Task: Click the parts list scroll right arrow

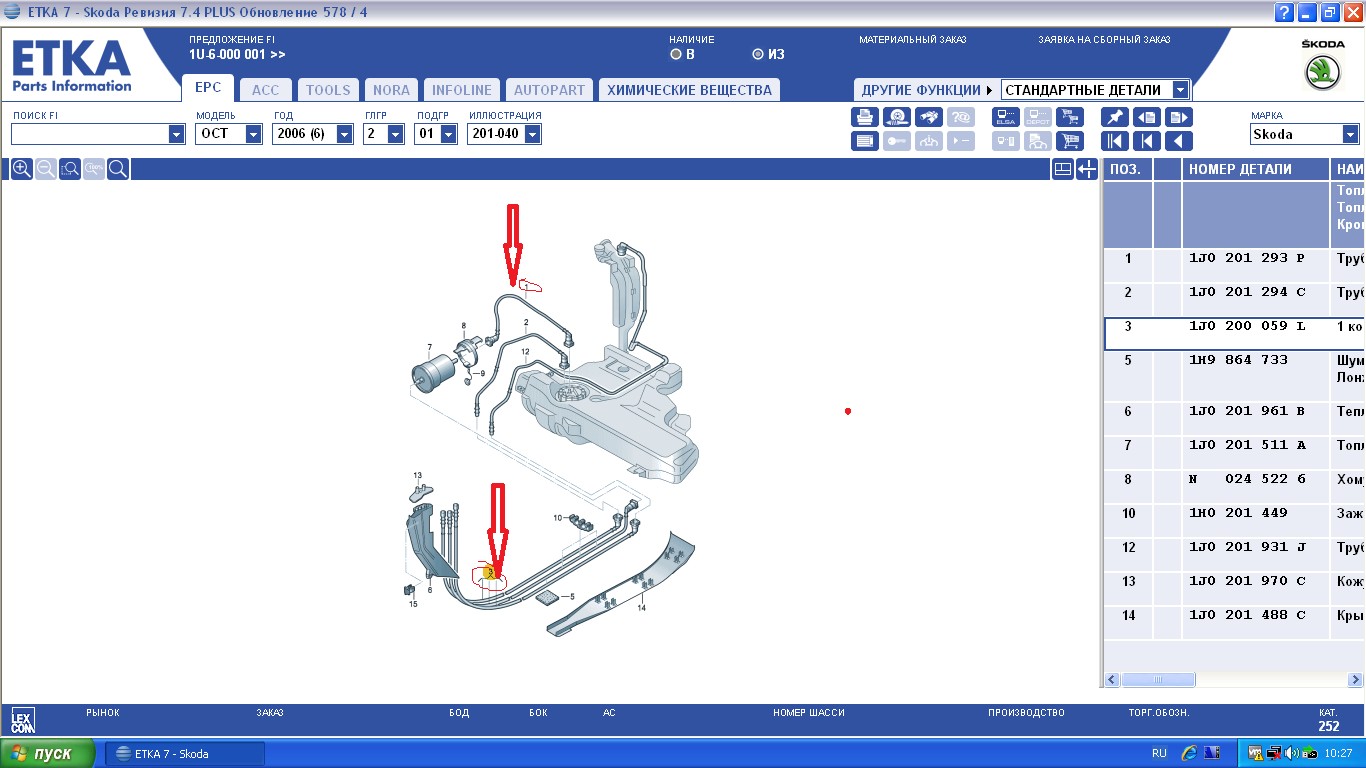Action: pyautogui.click(x=1356, y=680)
